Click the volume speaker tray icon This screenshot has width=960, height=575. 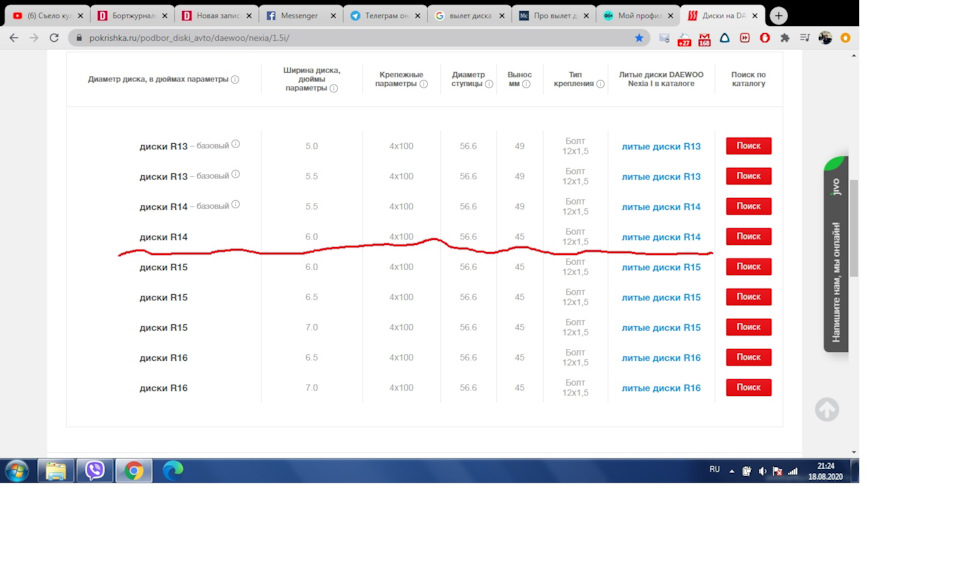coord(762,471)
